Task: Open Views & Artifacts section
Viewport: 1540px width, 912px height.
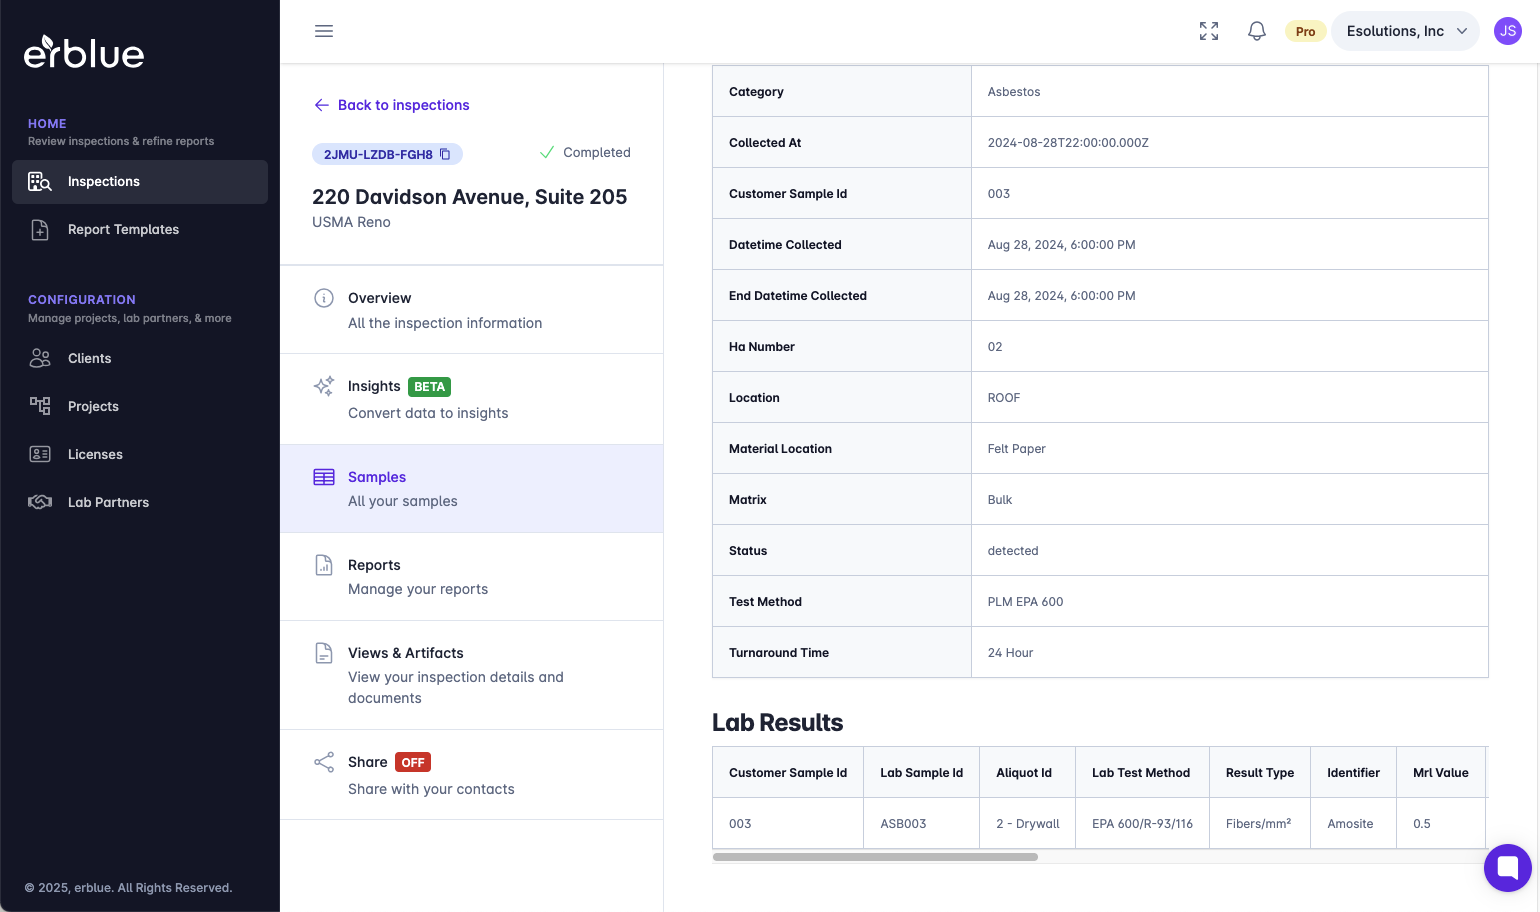Action: click(x=472, y=675)
